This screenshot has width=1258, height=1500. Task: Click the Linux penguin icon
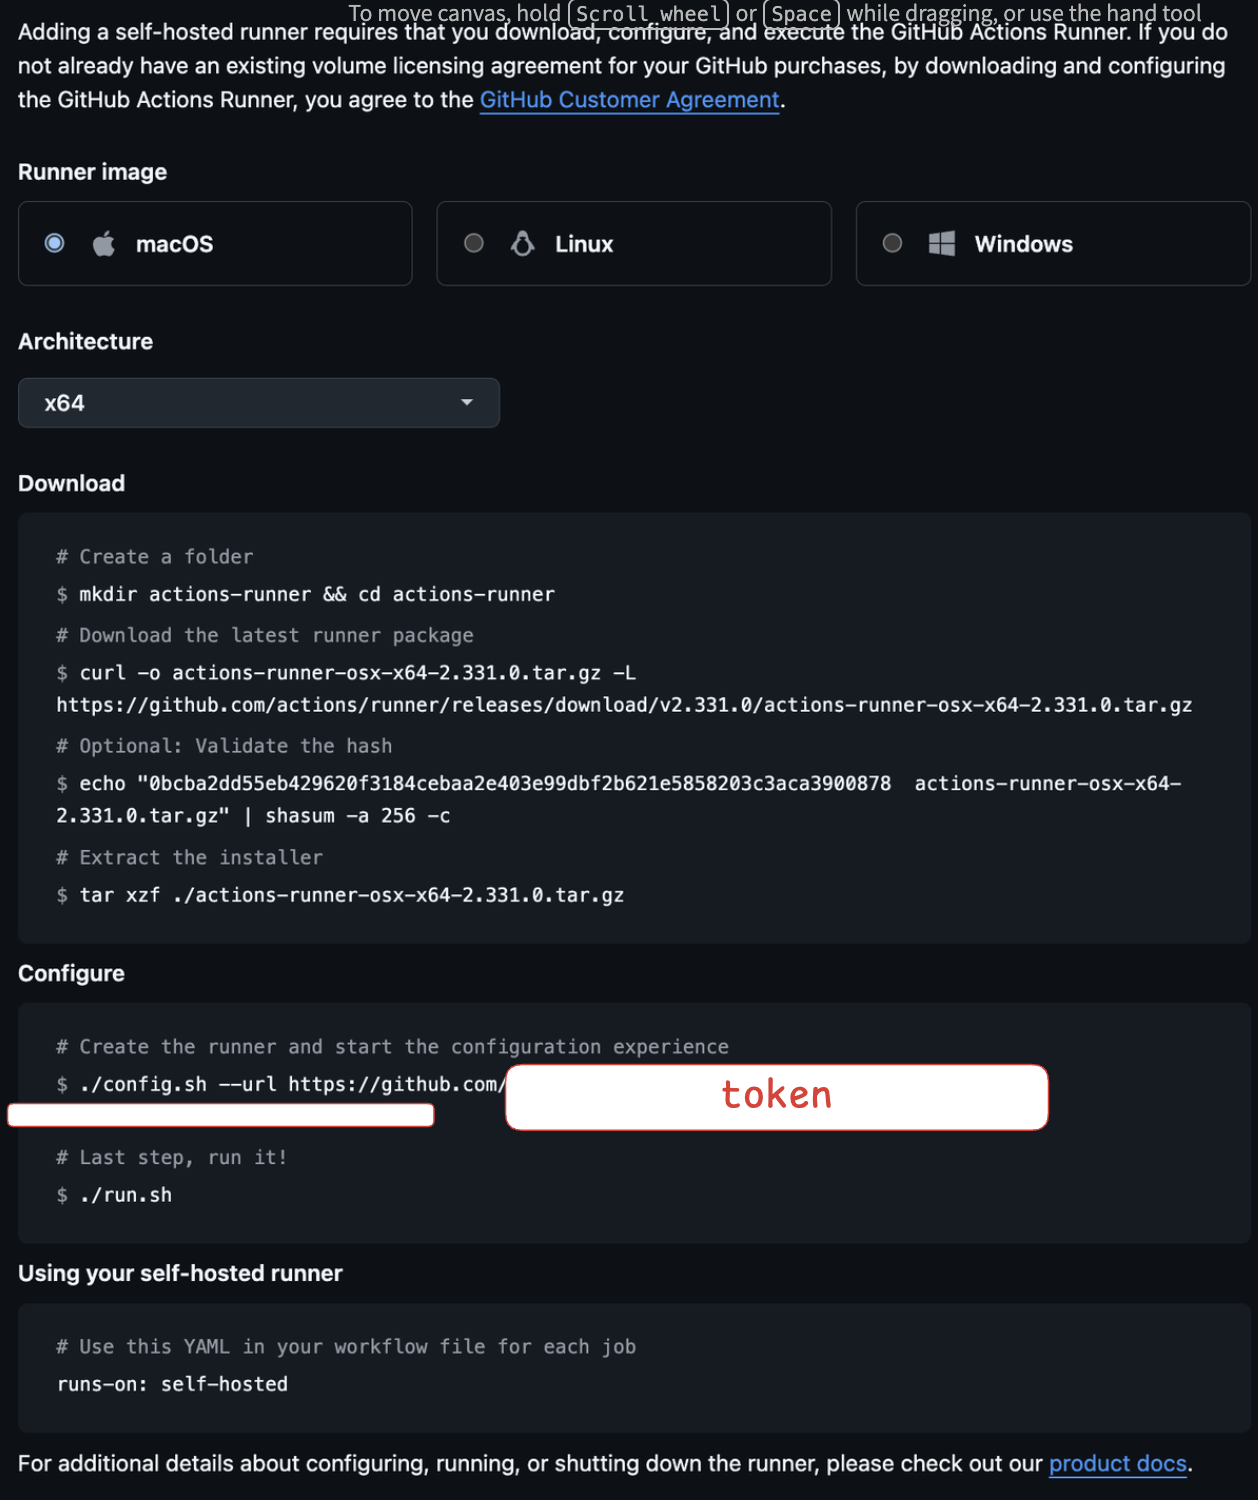(523, 243)
